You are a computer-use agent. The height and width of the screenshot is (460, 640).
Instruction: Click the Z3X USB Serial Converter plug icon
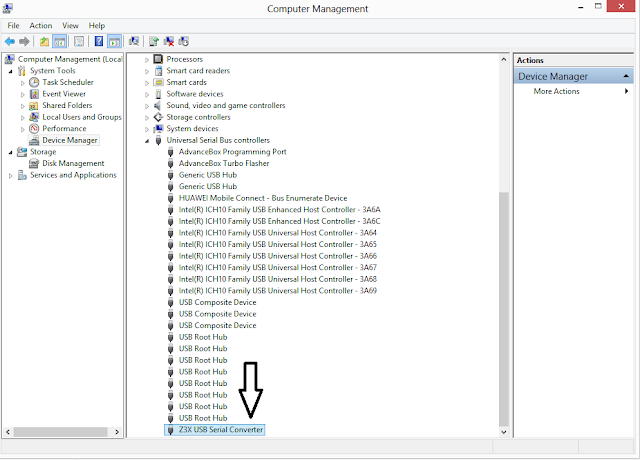171,430
